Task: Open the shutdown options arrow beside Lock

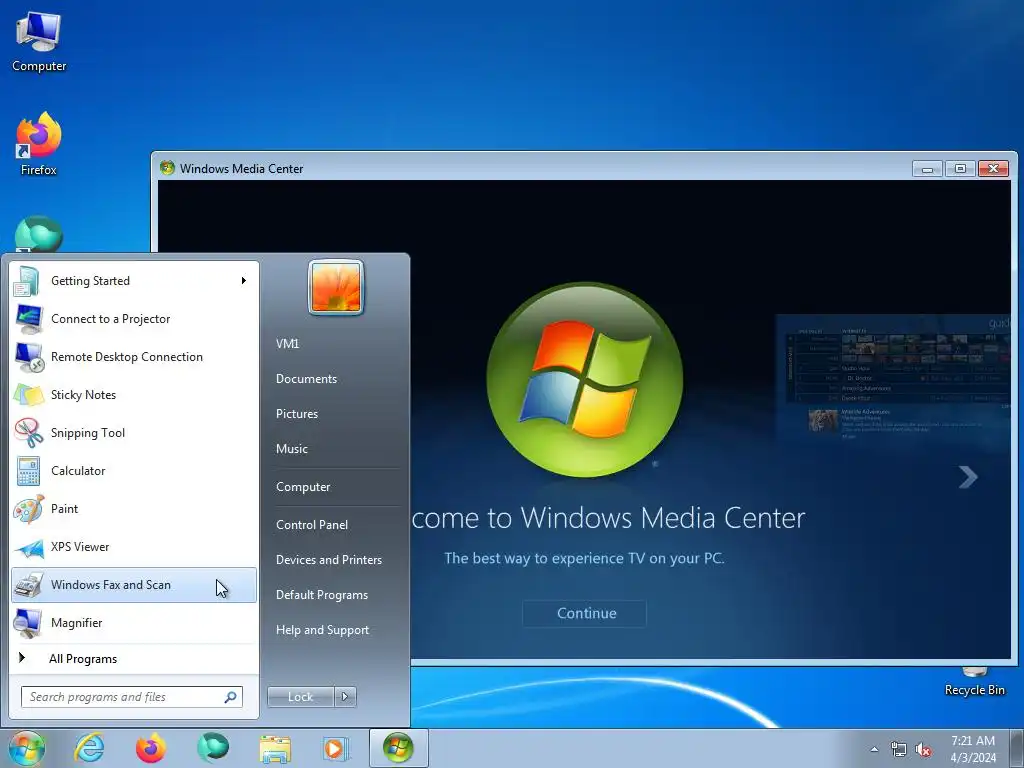Action: pos(345,697)
